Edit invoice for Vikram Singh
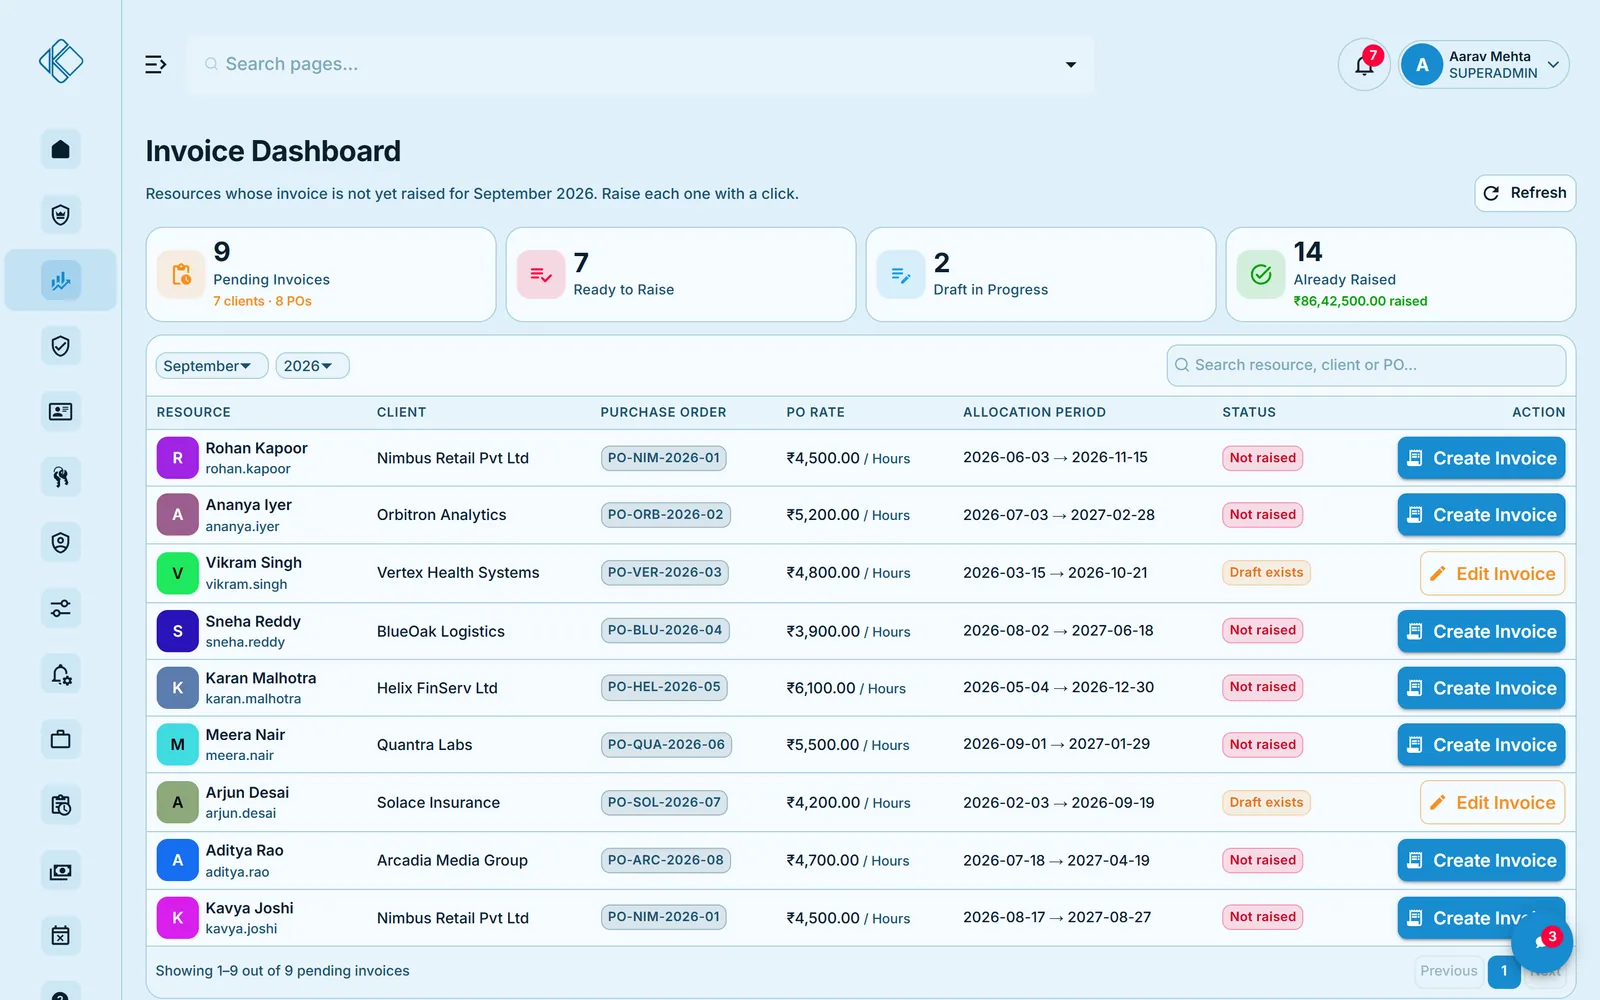 tap(1492, 574)
